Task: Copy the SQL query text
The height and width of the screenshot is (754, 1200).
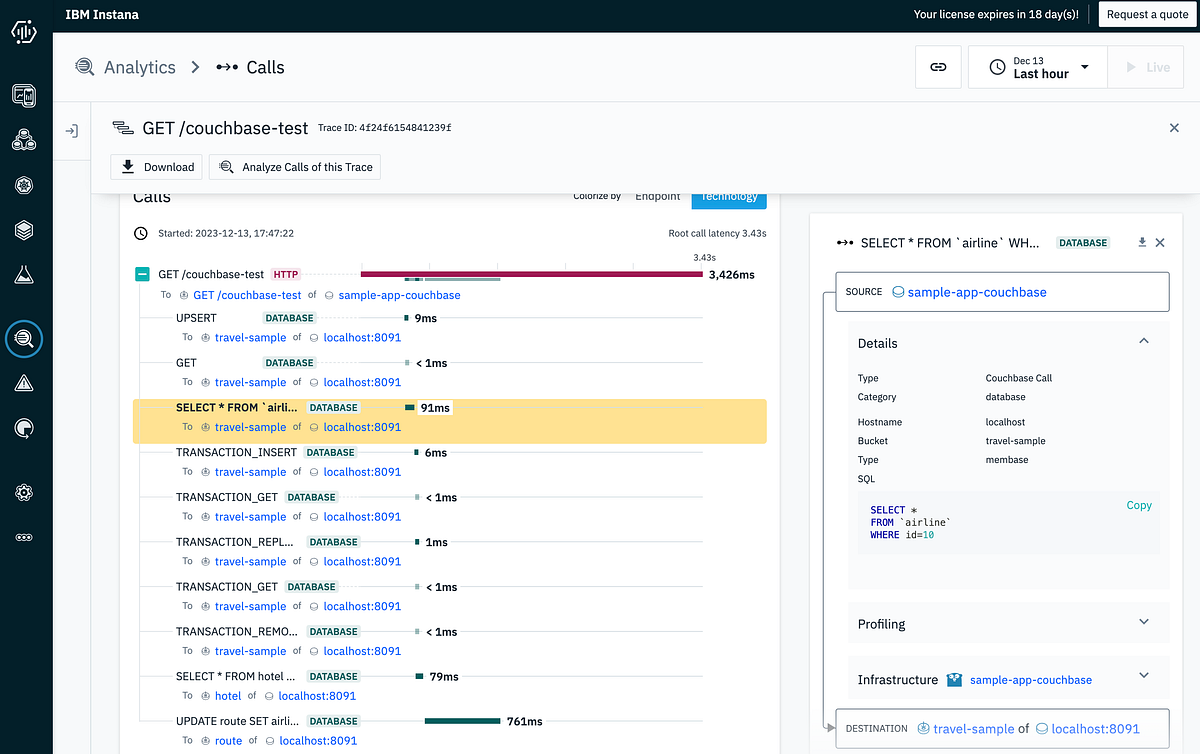Action: tap(1138, 505)
